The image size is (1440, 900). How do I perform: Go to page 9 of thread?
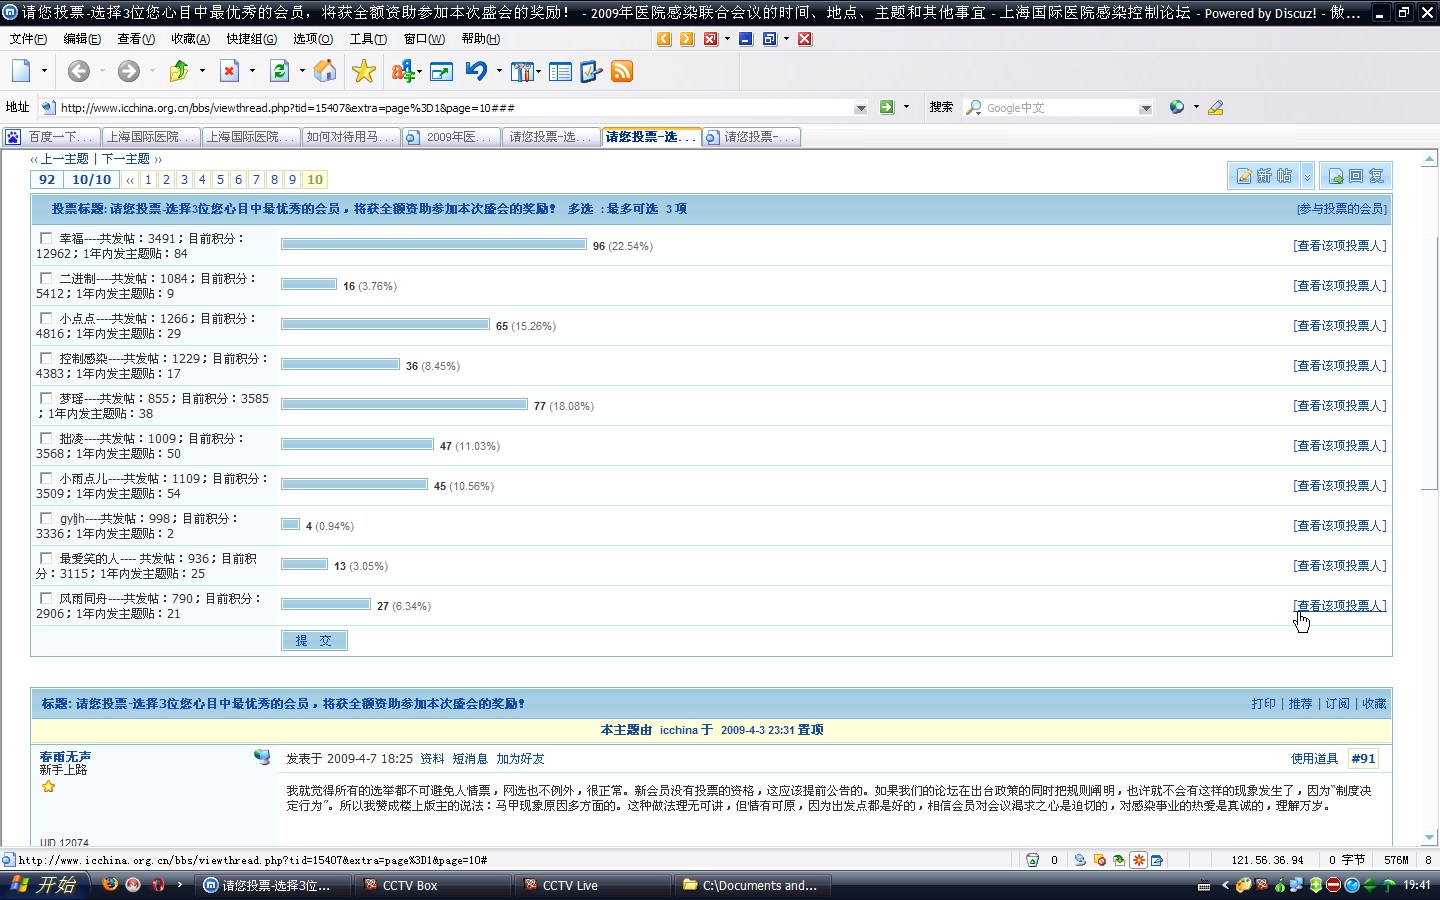click(292, 180)
